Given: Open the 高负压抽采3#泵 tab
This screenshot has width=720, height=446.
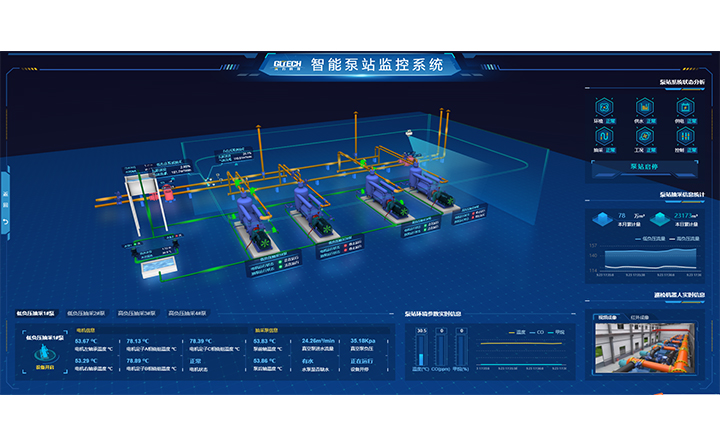Looking at the screenshot, I should coord(138,313).
